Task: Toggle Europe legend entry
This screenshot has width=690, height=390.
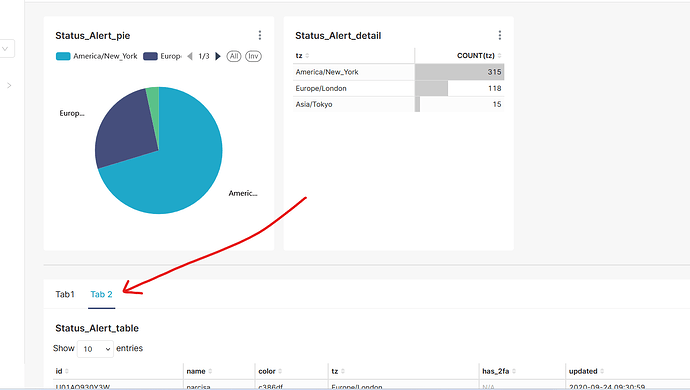Action: [162, 56]
